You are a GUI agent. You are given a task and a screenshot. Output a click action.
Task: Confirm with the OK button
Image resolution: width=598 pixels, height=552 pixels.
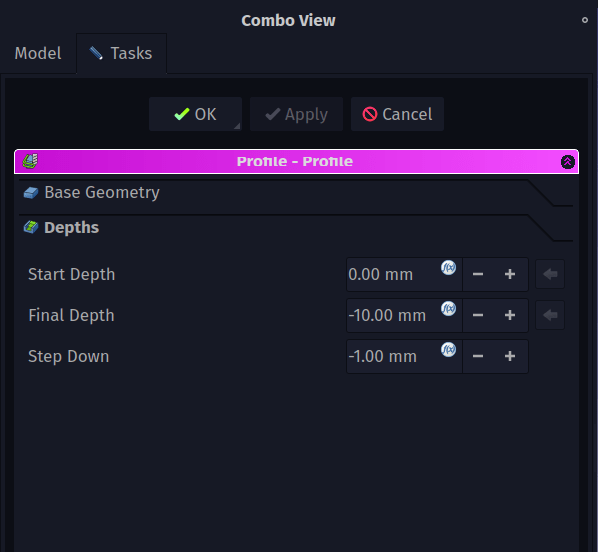point(195,114)
